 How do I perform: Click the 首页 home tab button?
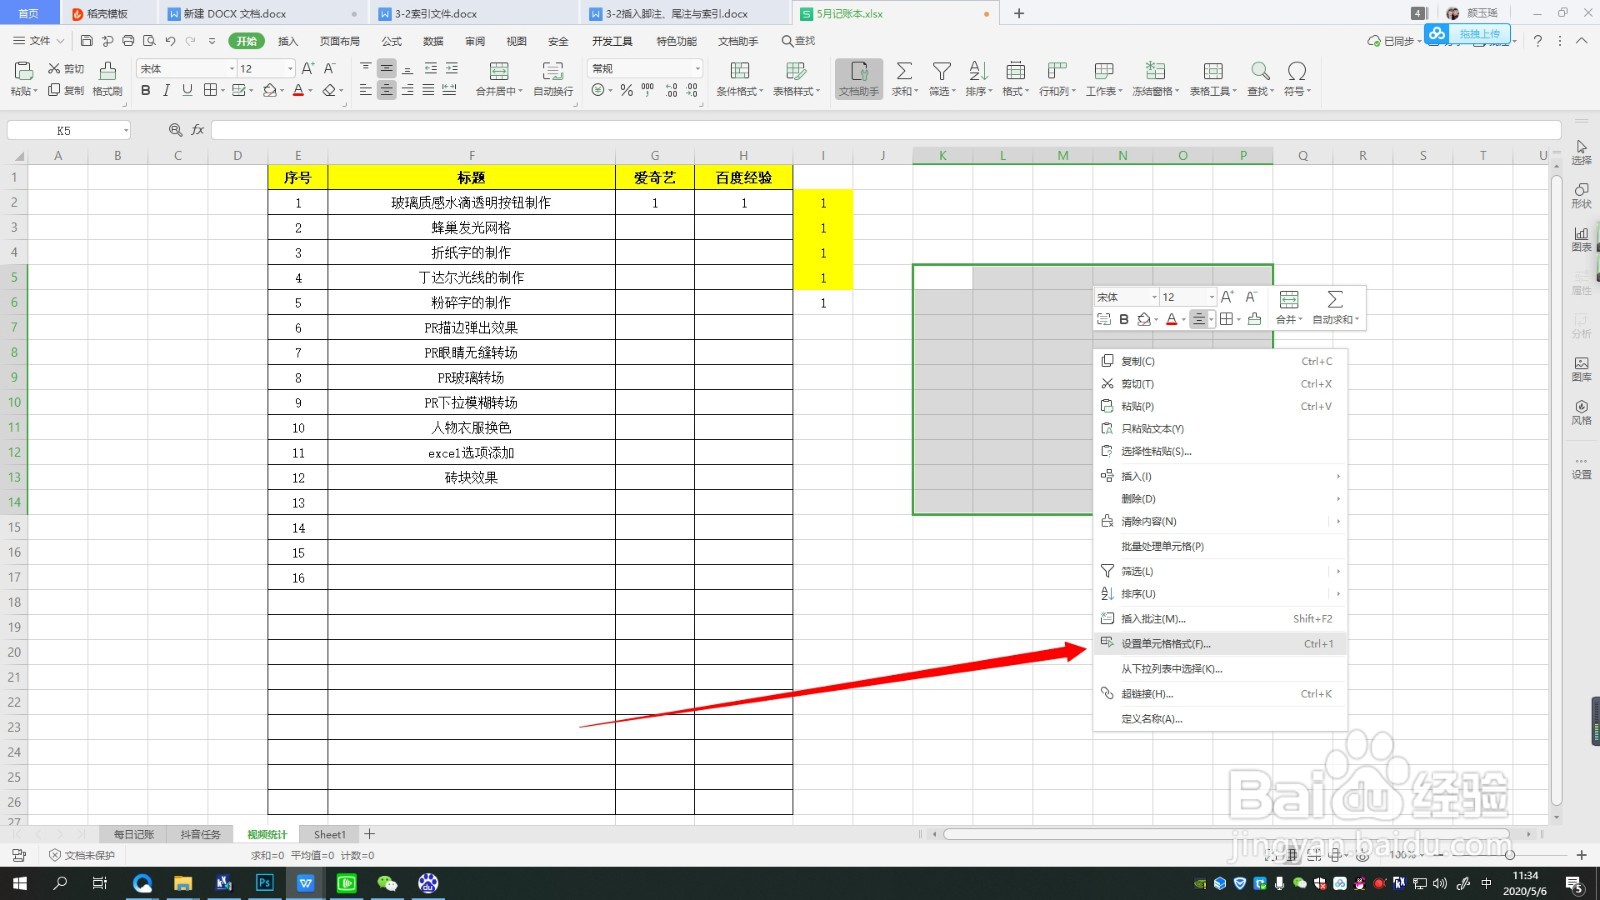[x=29, y=13]
